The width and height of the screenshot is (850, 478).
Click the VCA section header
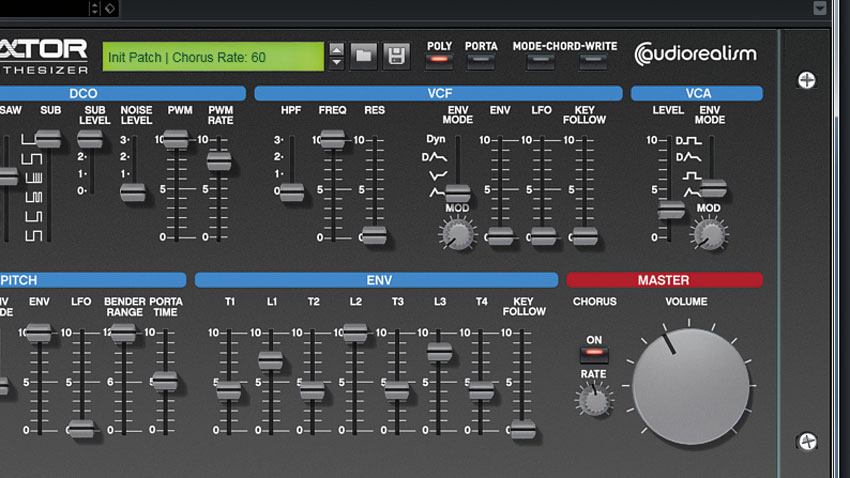point(697,93)
